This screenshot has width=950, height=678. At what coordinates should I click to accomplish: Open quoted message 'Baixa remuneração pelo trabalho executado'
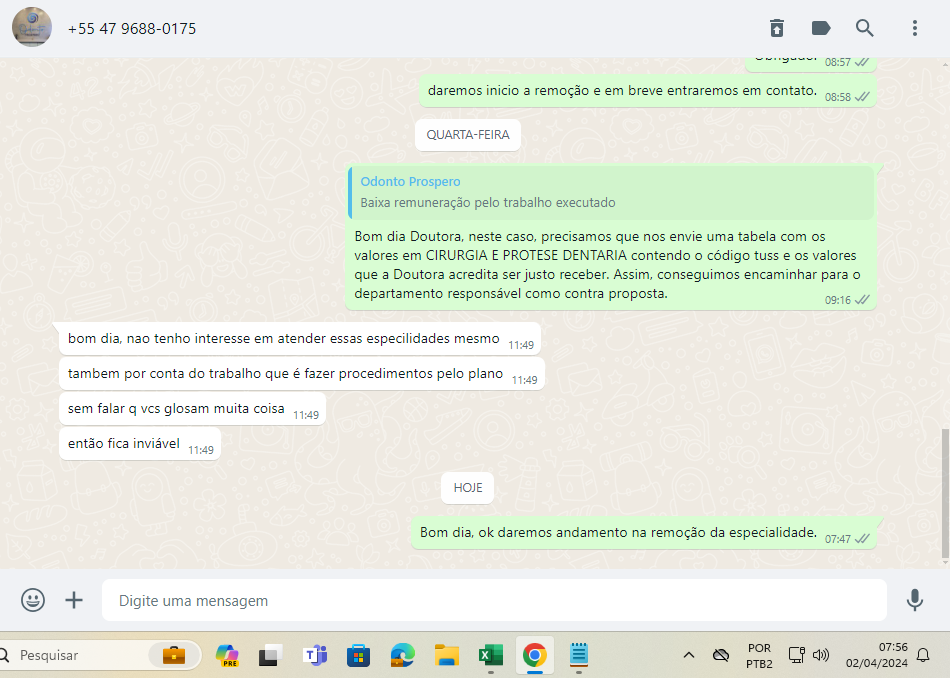click(x=611, y=192)
